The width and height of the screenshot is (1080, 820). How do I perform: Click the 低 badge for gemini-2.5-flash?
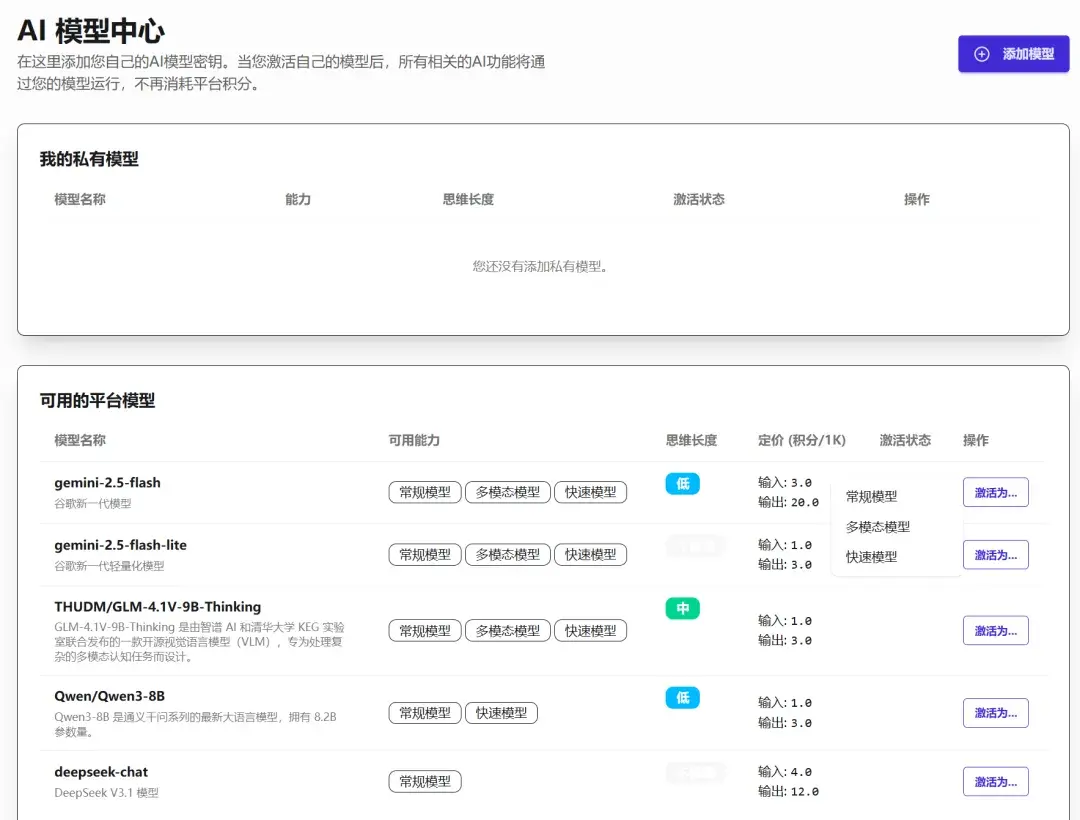(x=682, y=484)
